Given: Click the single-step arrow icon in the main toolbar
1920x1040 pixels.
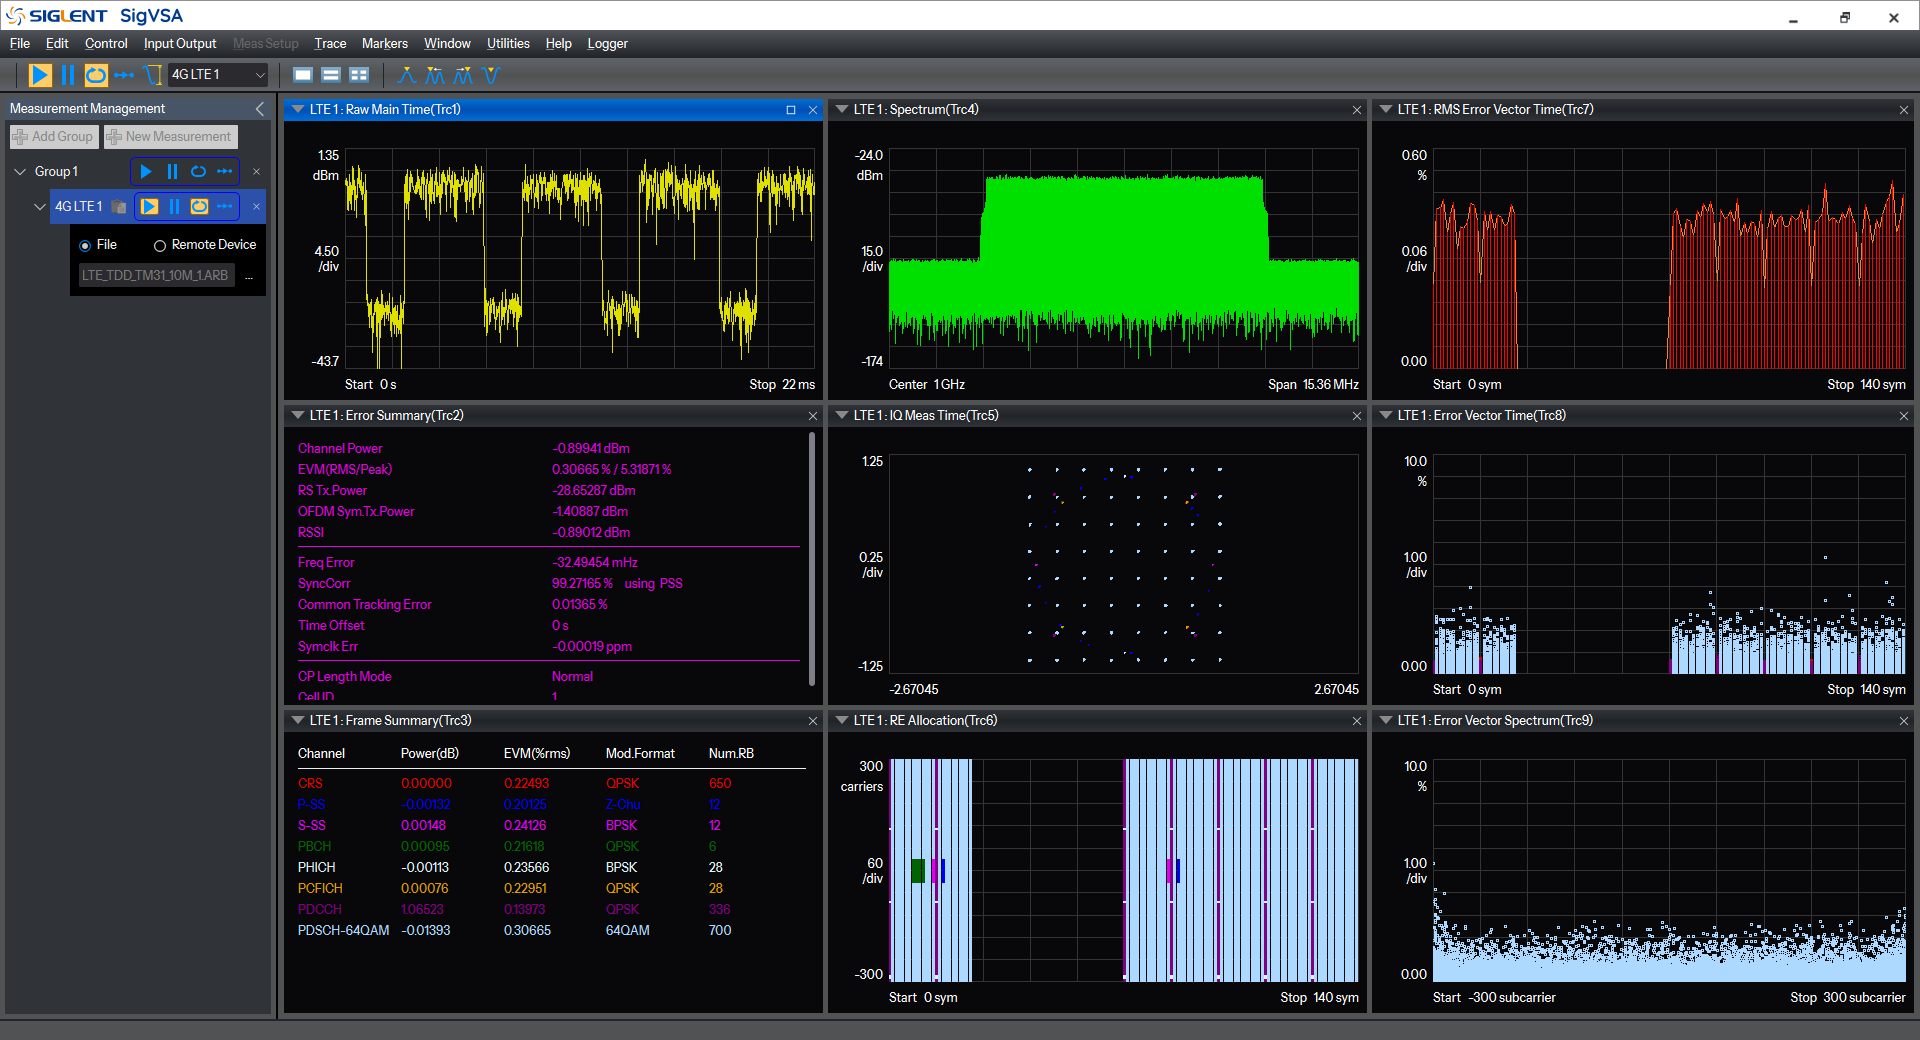Looking at the screenshot, I should 124,75.
